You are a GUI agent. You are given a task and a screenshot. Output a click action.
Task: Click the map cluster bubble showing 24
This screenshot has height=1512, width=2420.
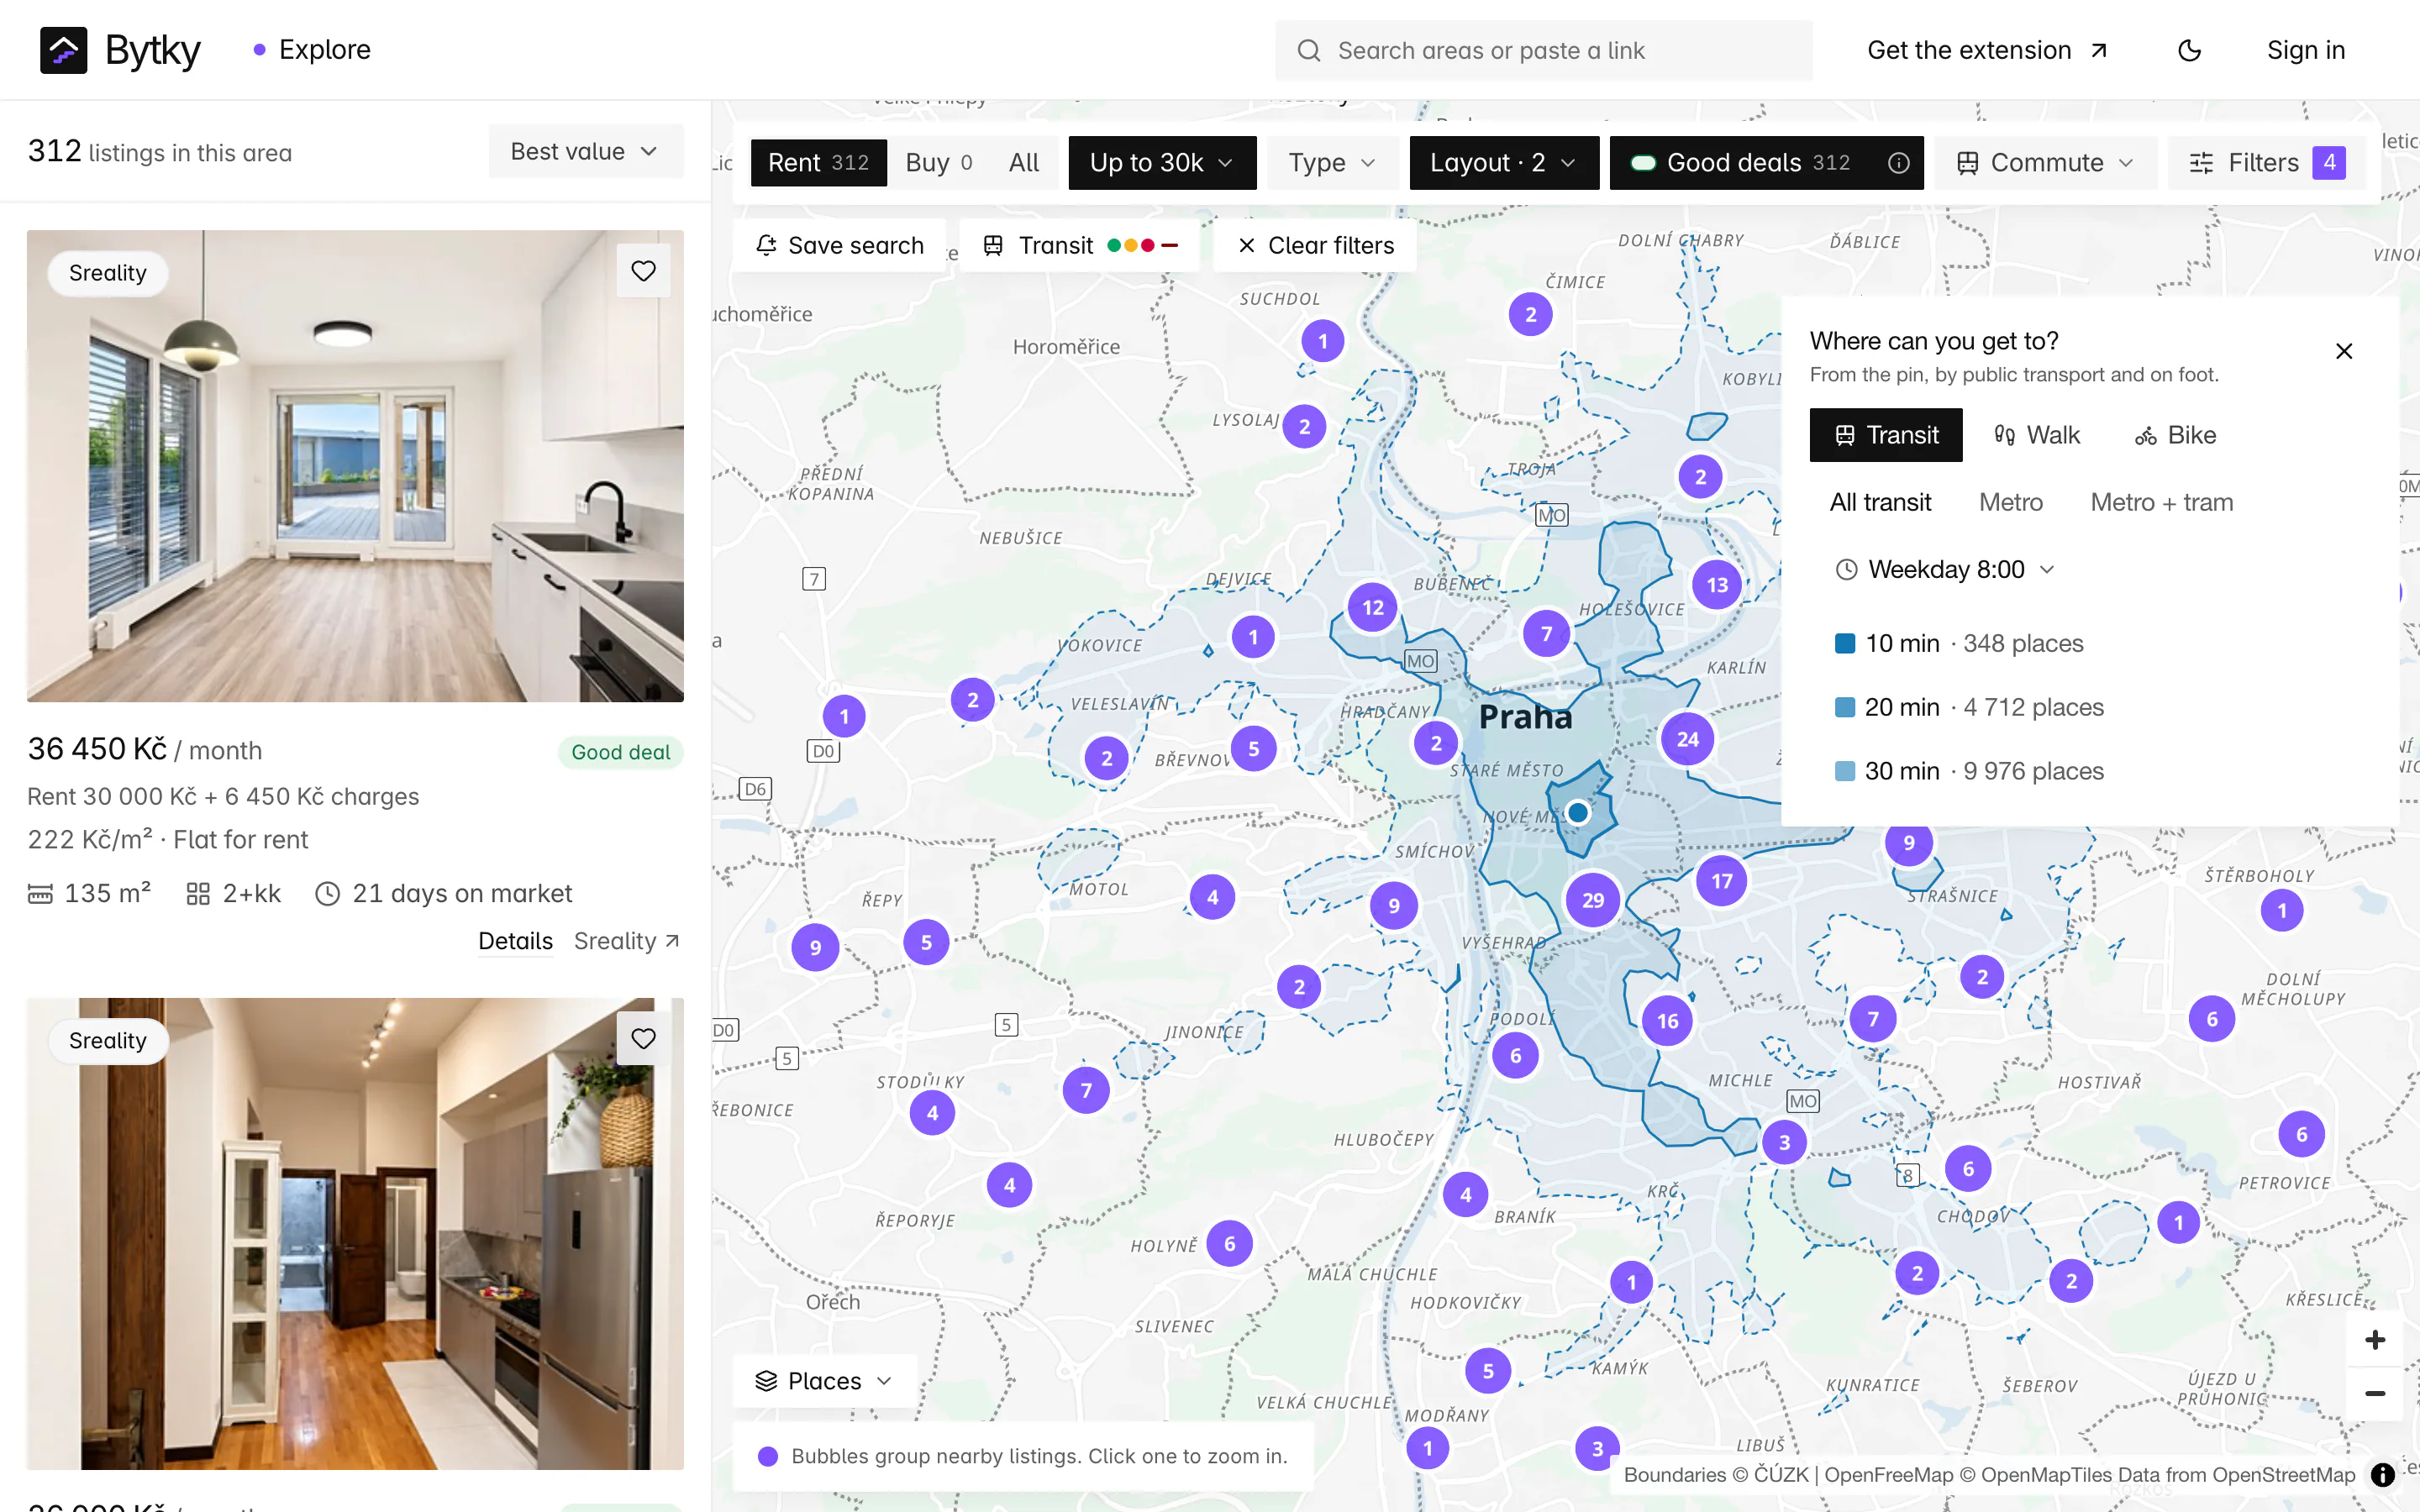click(x=1688, y=739)
